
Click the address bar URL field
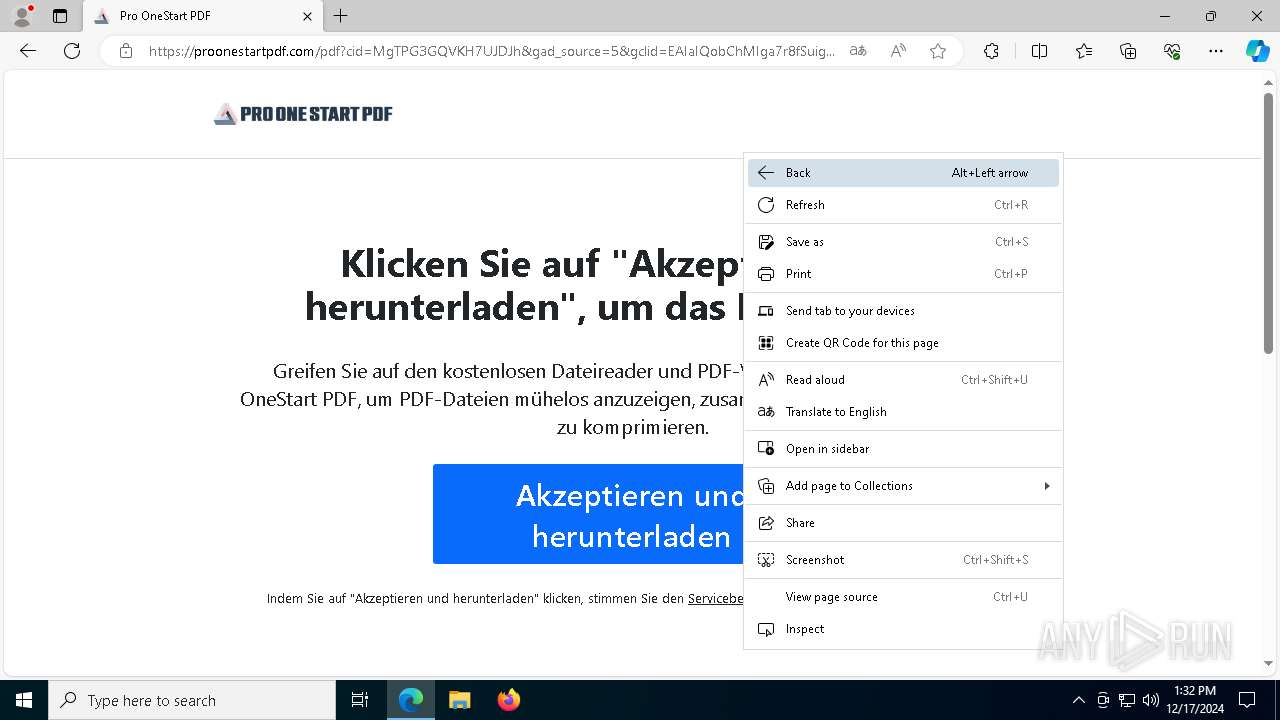[x=492, y=51]
